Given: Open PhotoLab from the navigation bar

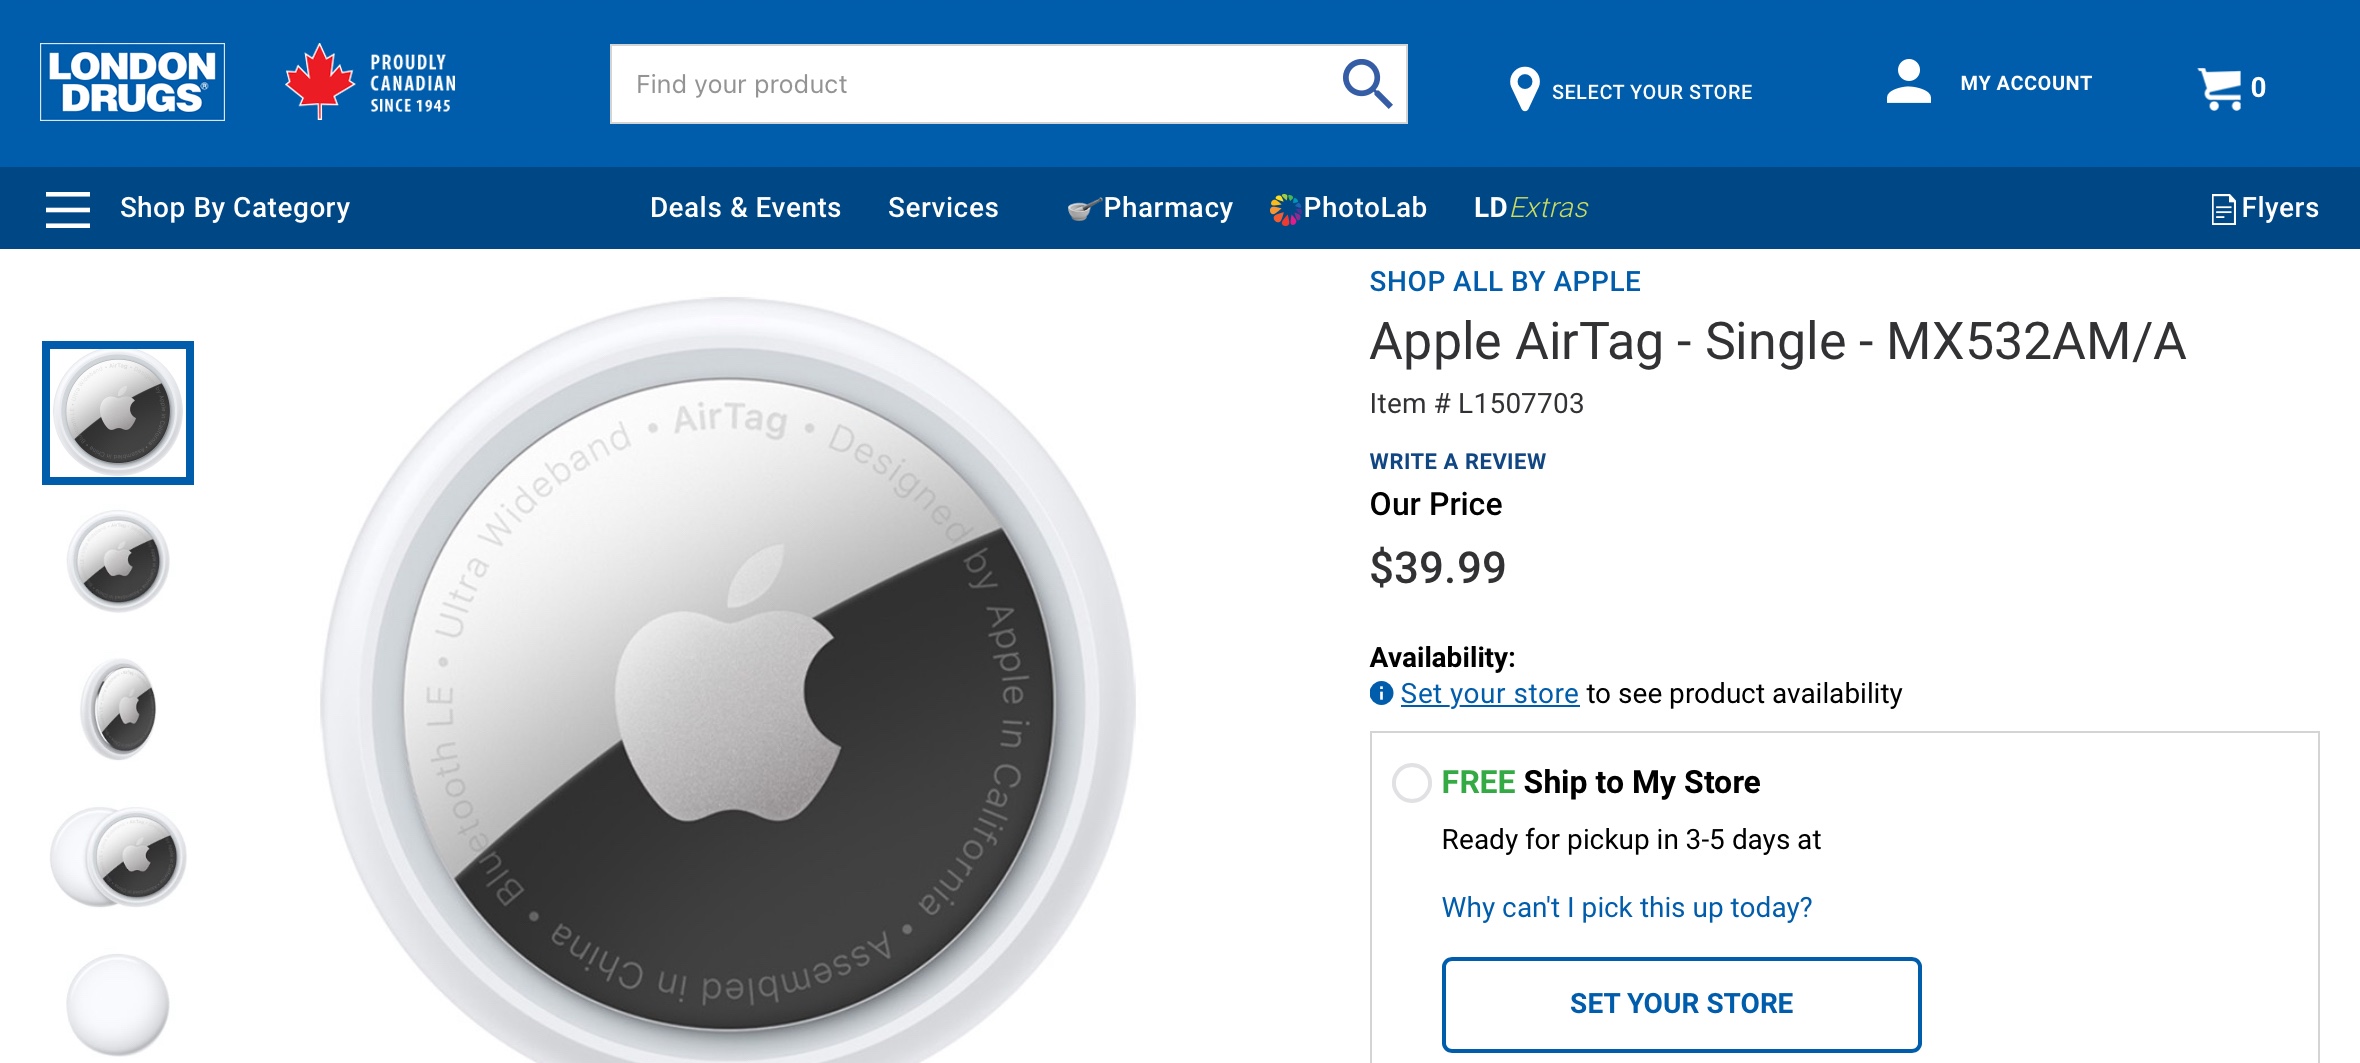Looking at the screenshot, I should point(1364,208).
